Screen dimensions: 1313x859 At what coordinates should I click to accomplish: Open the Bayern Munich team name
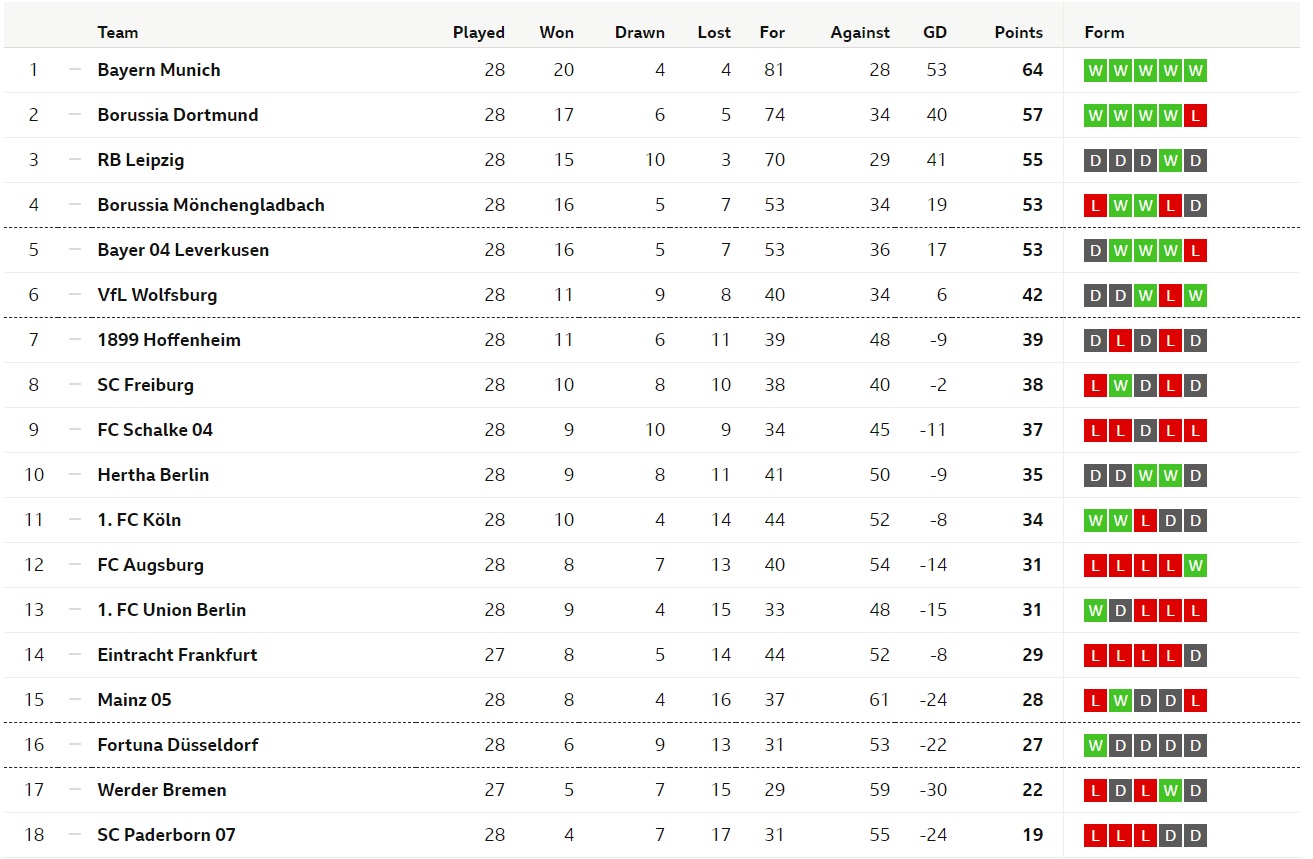159,70
